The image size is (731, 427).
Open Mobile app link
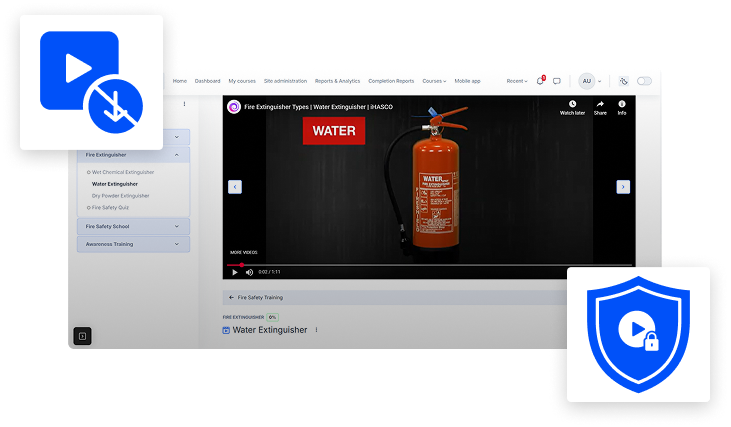point(467,81)
